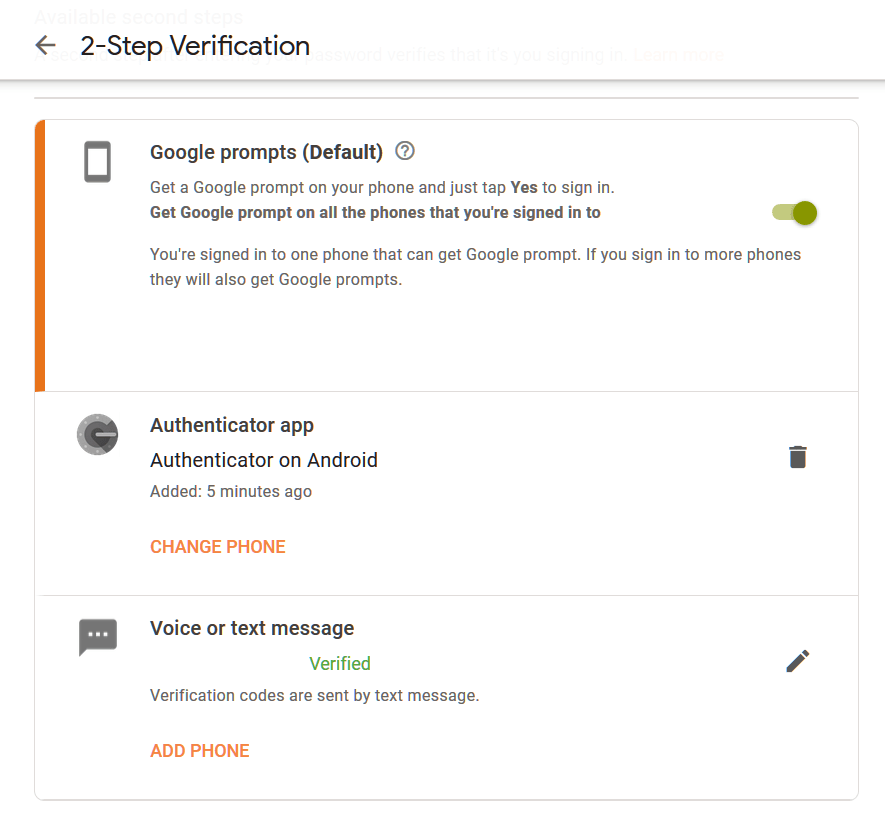The image size is (885, 827).
Task: Click 'Verification codes are sent by text message'
Action: (315, 695)
